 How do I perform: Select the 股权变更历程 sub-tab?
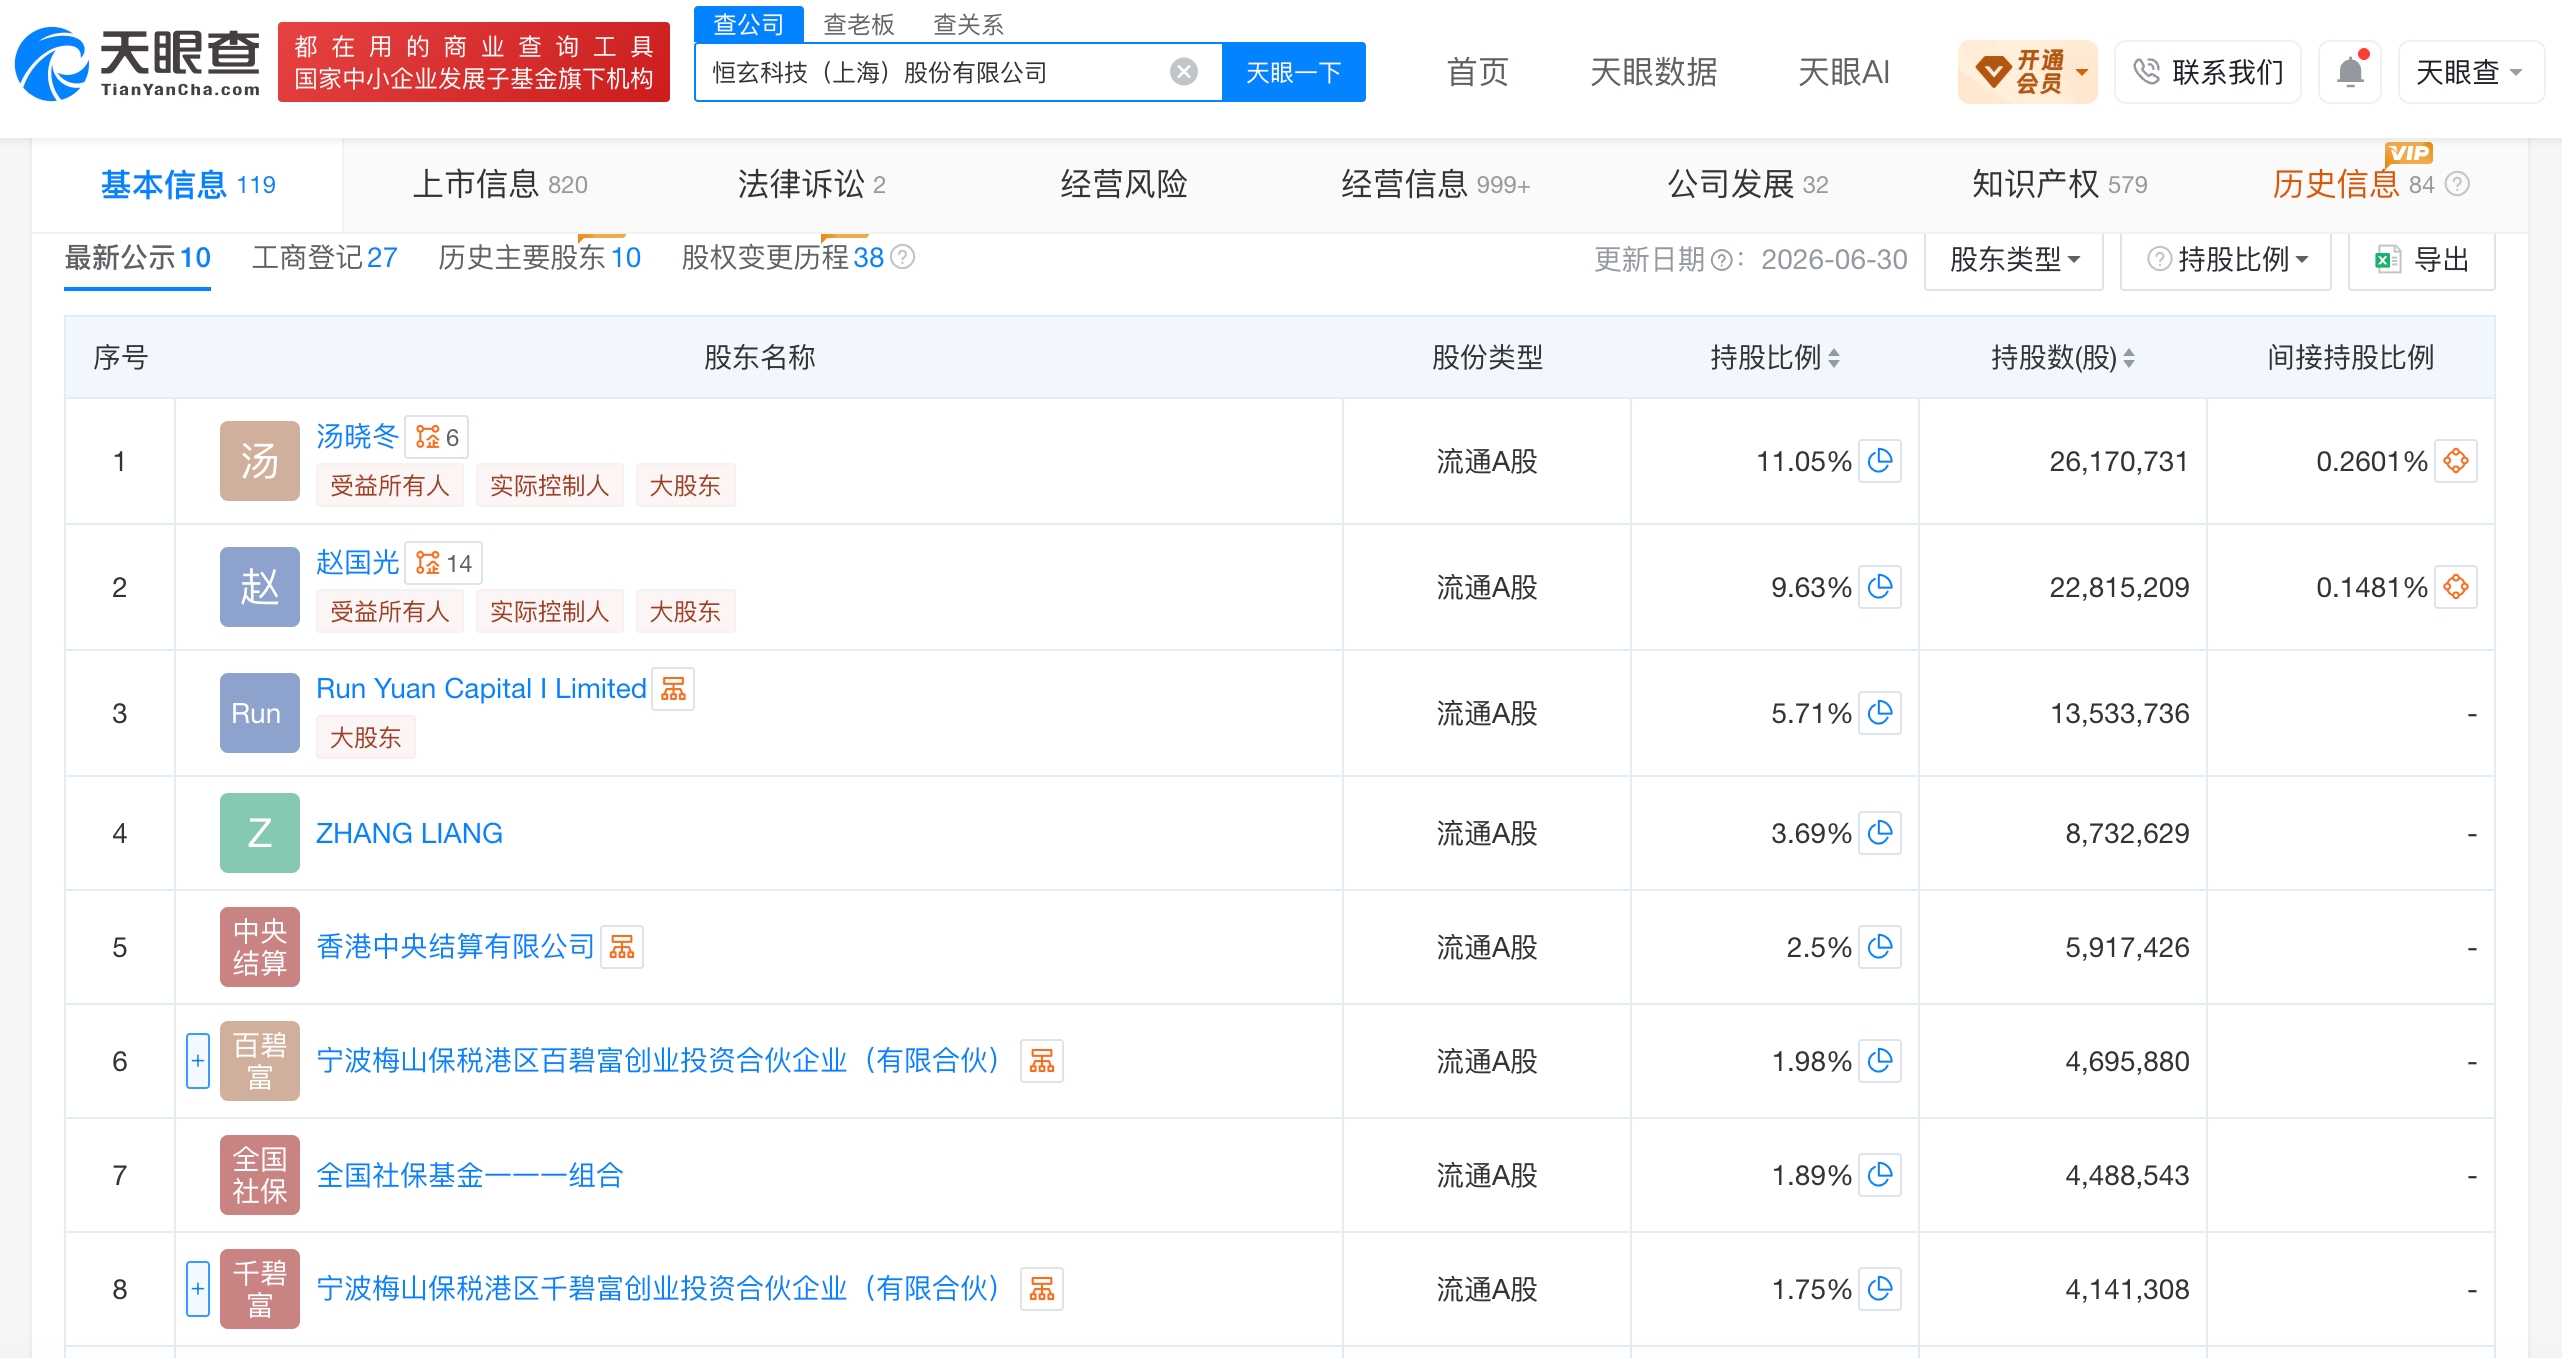[x=782, y=258]
